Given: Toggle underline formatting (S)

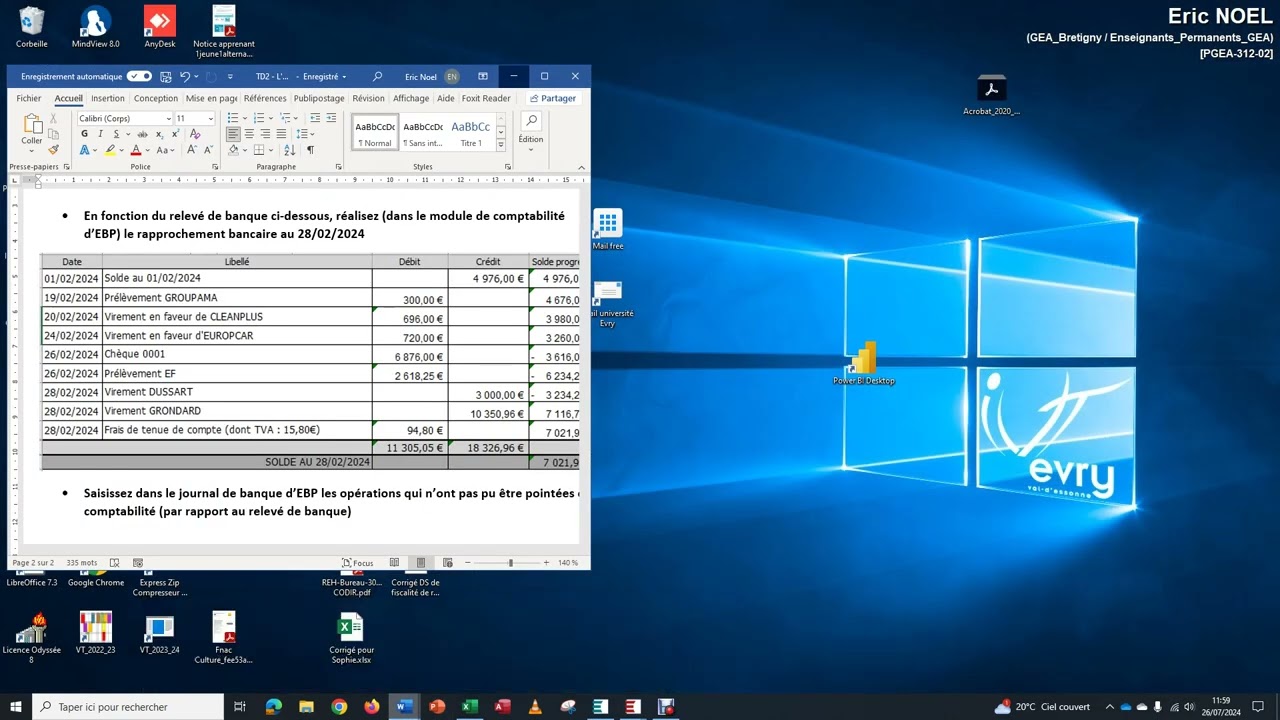Looking at the screenshot, I should (x=115, y=134).
